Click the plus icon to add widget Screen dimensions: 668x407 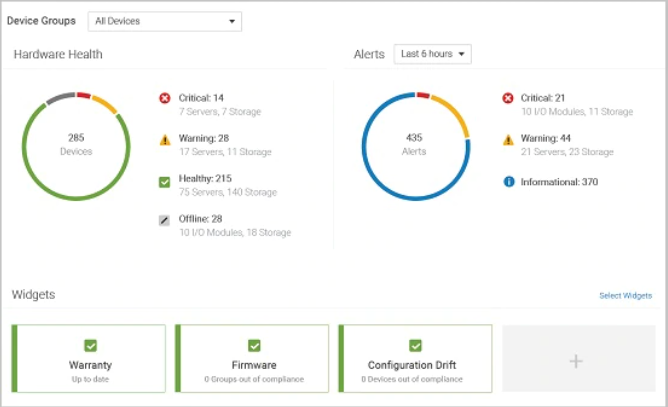click(576, 361)
